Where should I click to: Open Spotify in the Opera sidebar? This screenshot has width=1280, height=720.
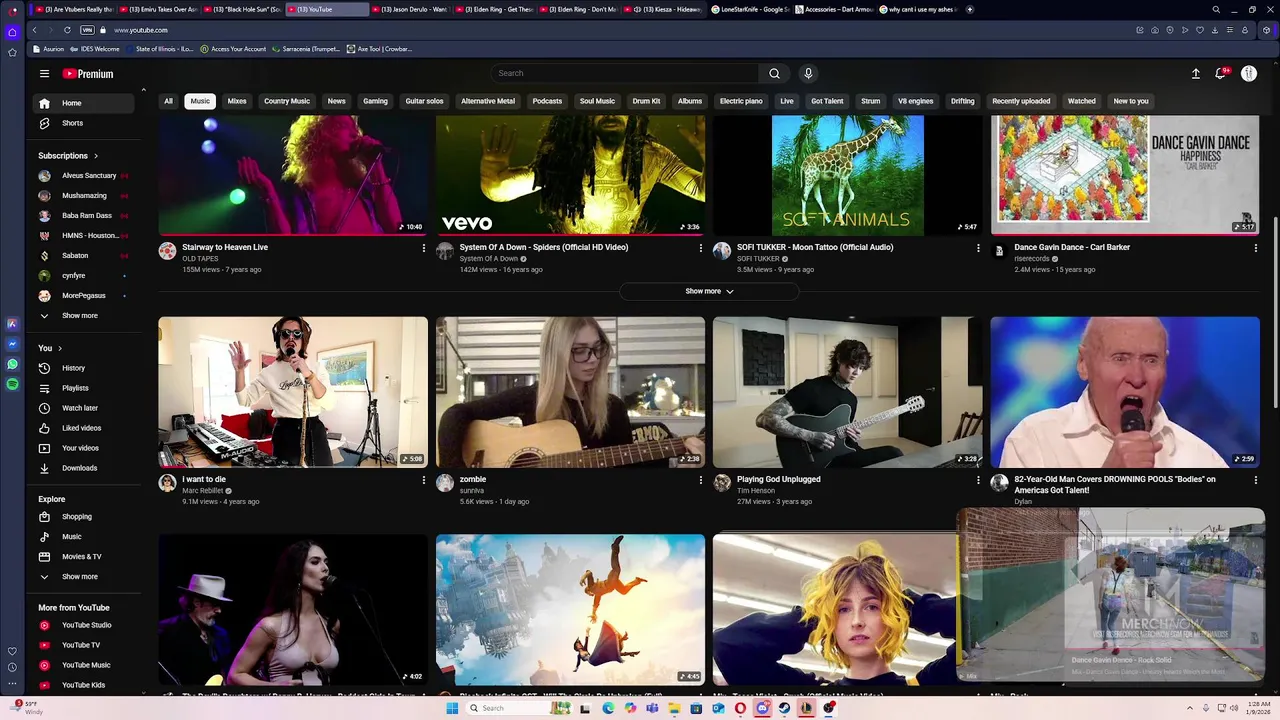[12, 384]
